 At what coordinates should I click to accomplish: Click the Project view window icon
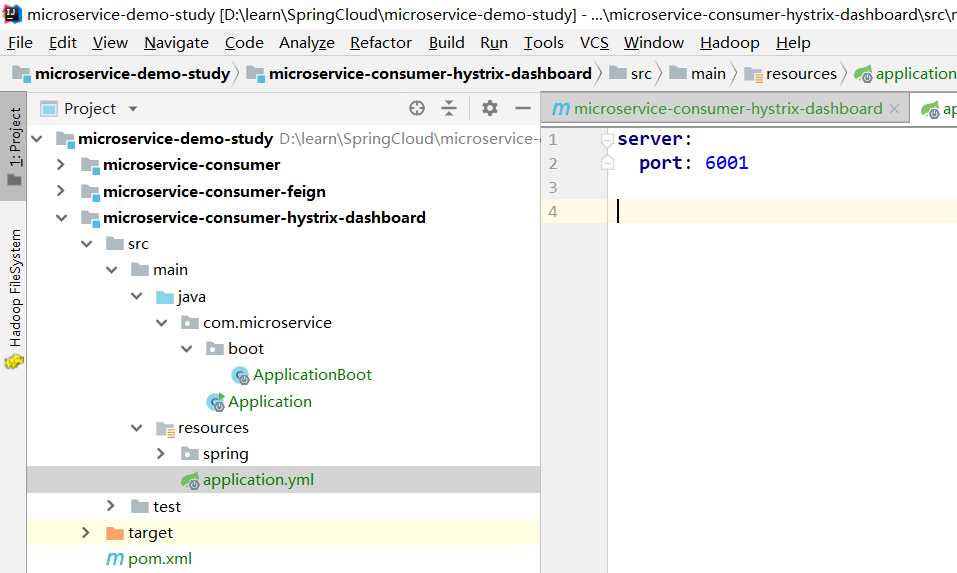click(49, 109)
